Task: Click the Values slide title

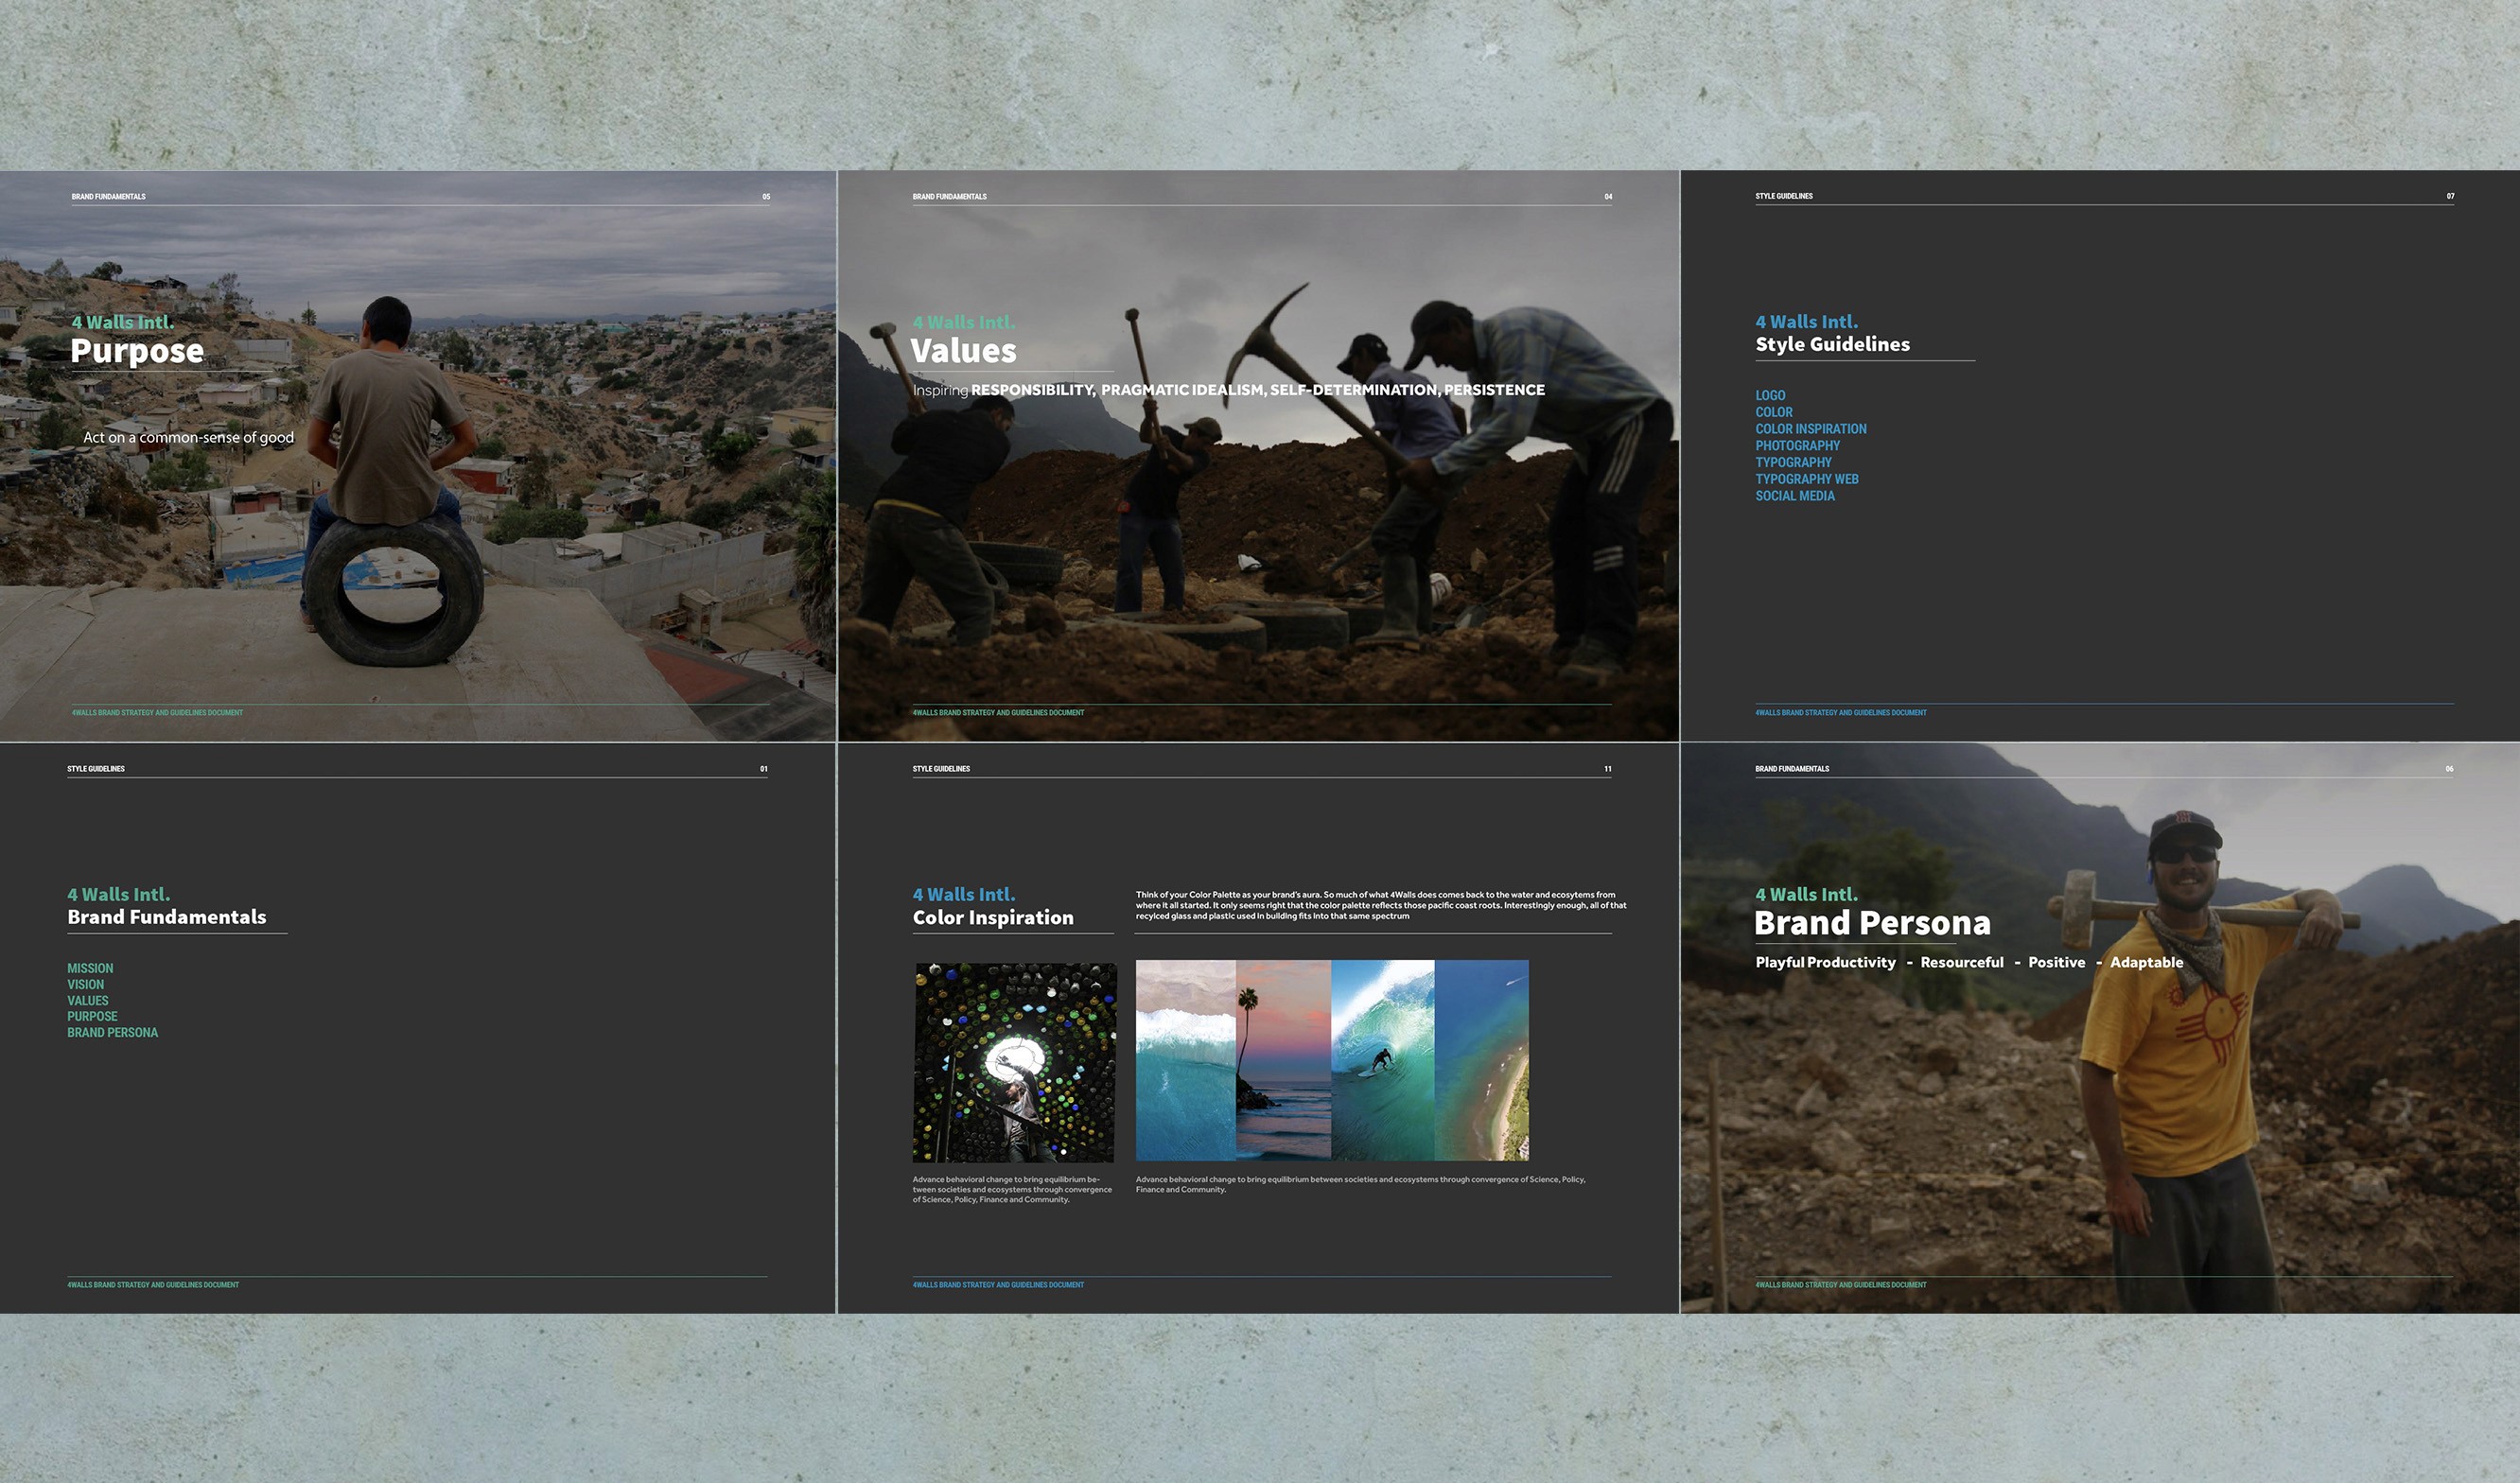Action: (962, 351)
